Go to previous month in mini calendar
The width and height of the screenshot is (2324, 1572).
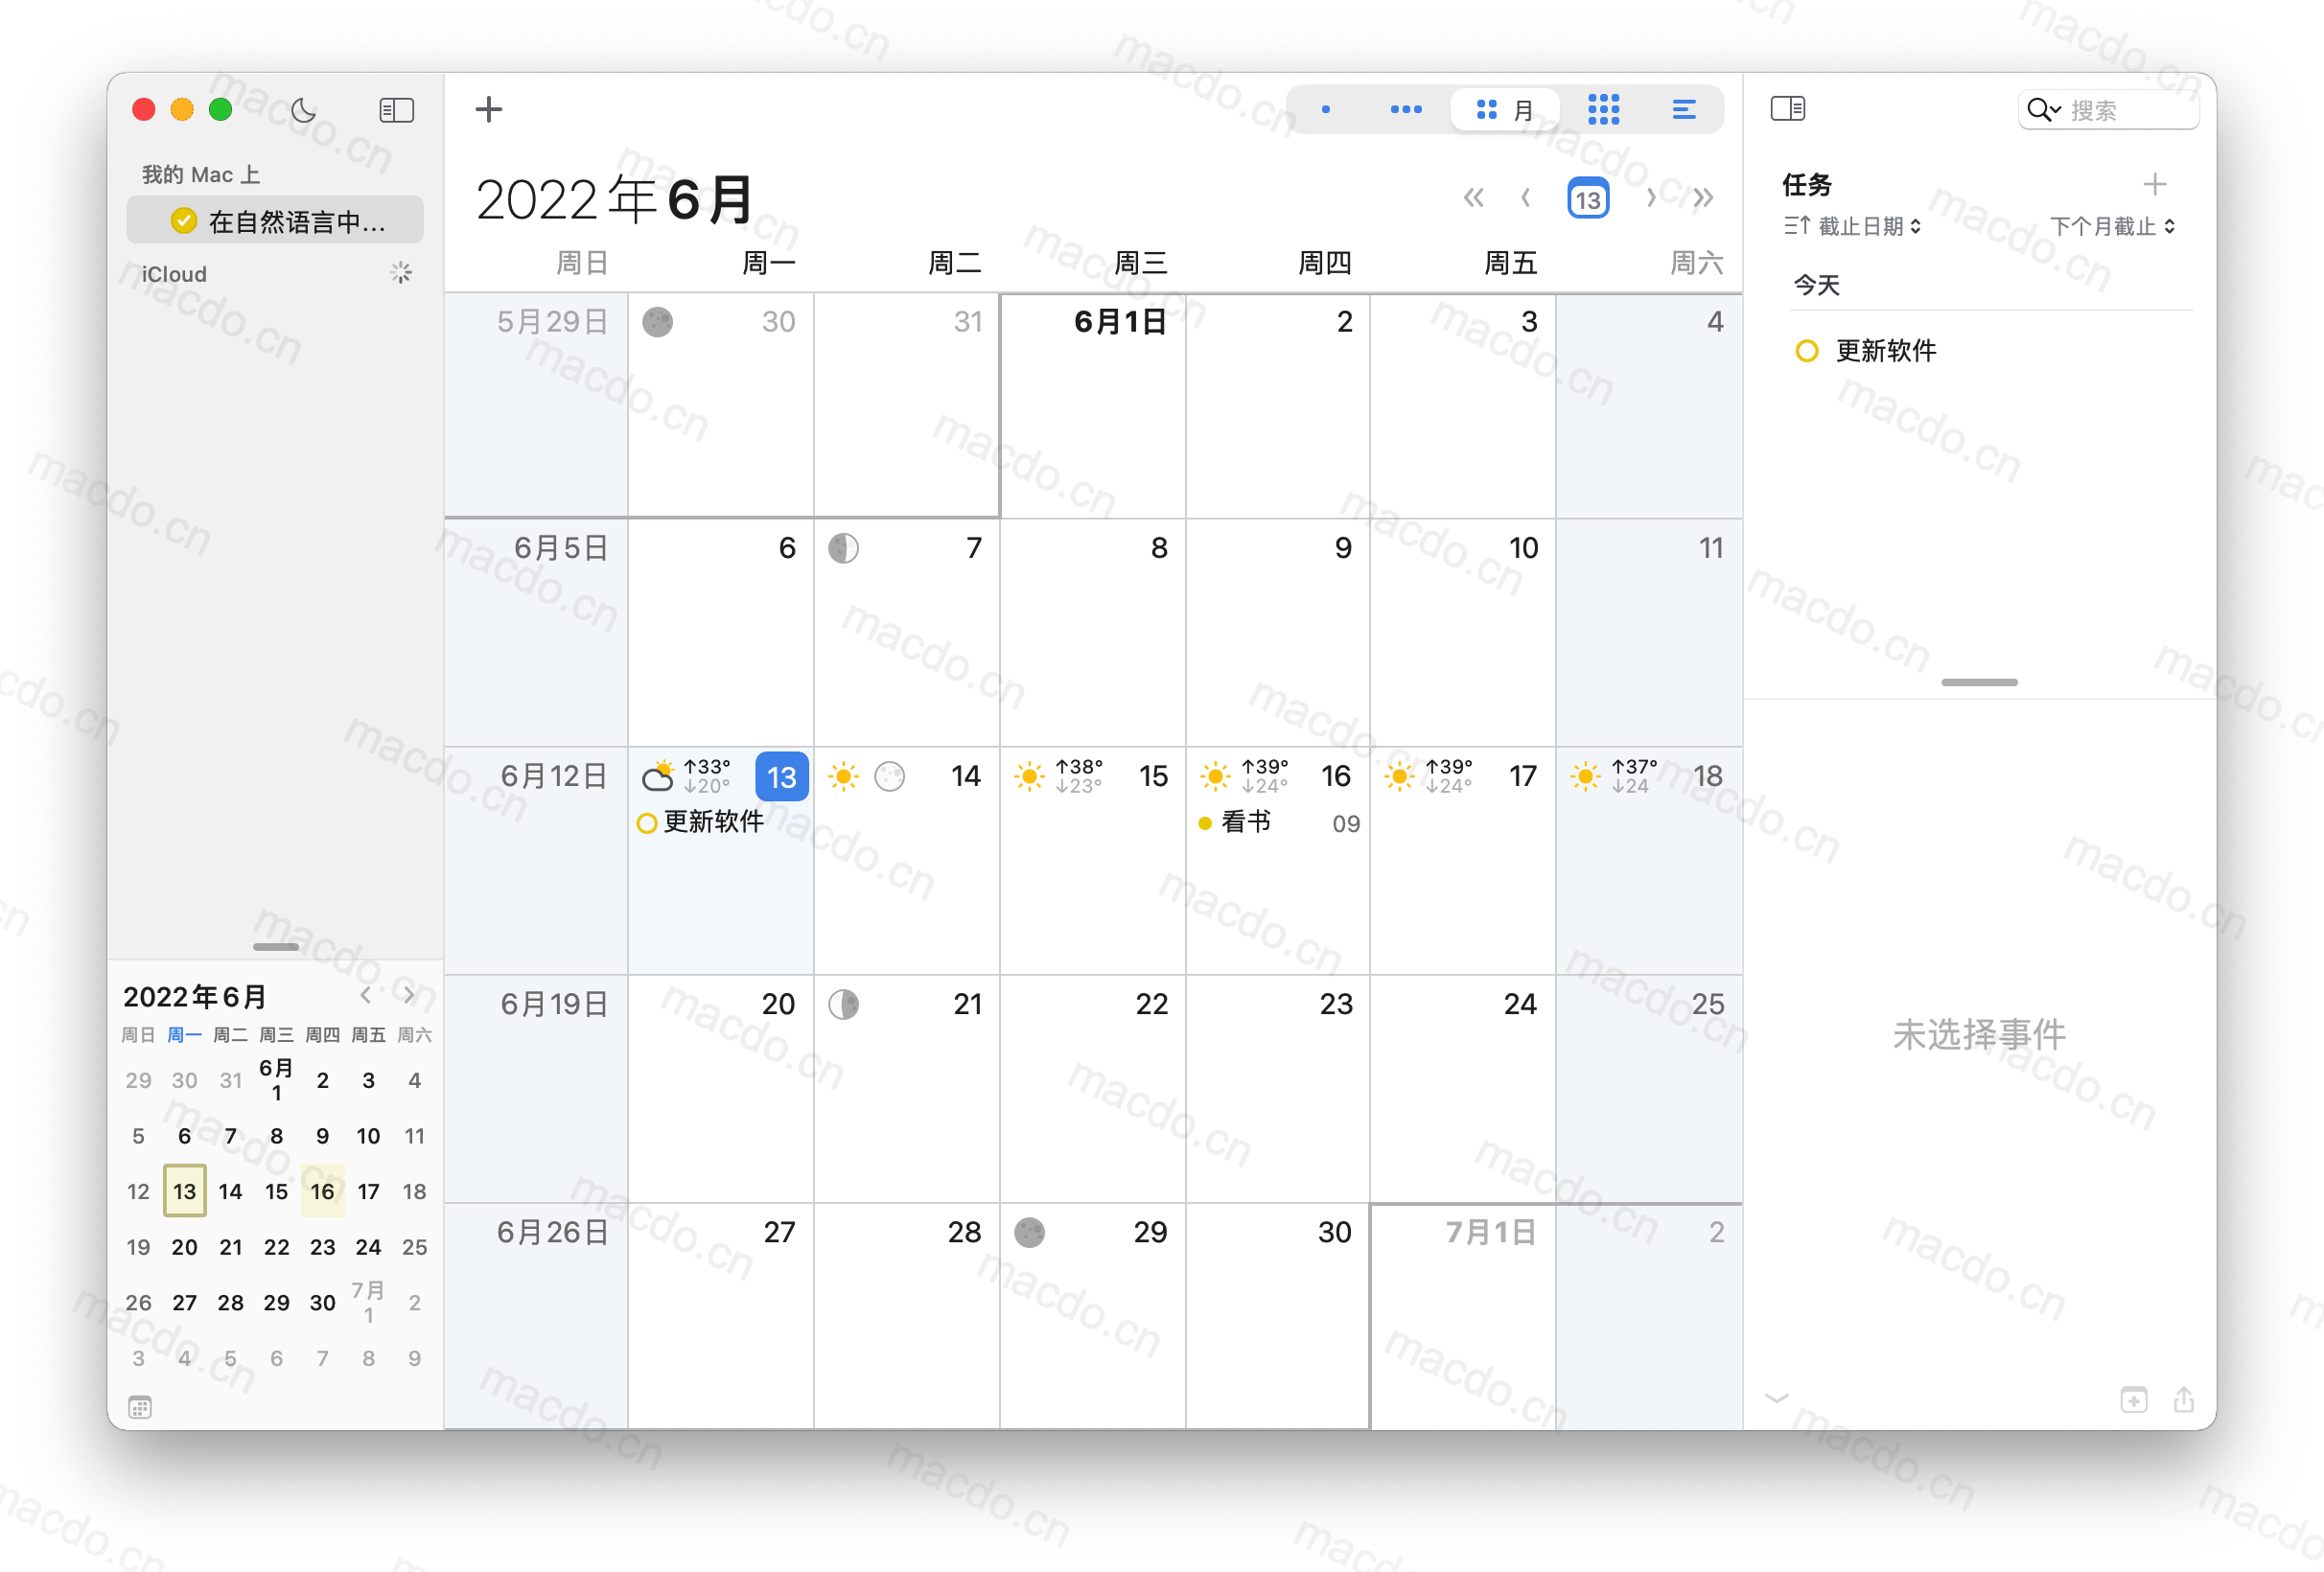tap(366, 995)
